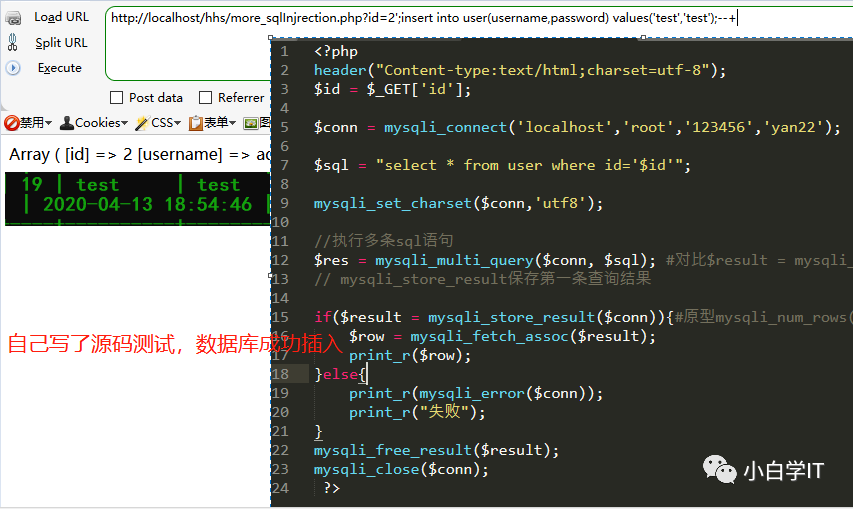Image resolution: width=853 pixels, height=509 pixels.
Task: Click 'mysqli_set_charset' on line 9
Action: point(393,203)
